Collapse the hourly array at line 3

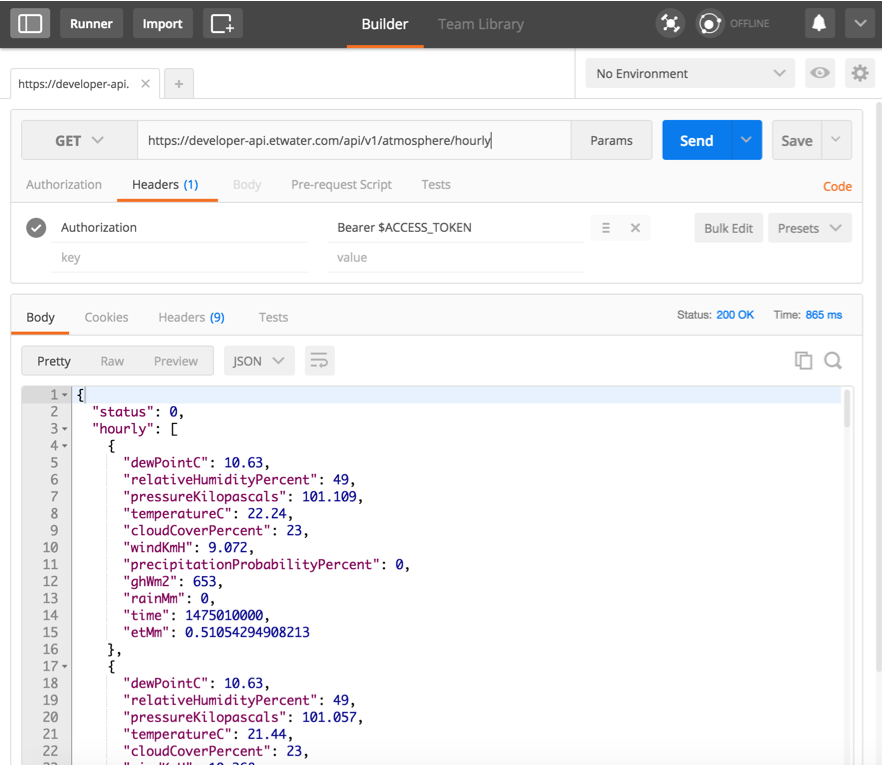pos(65,429)
